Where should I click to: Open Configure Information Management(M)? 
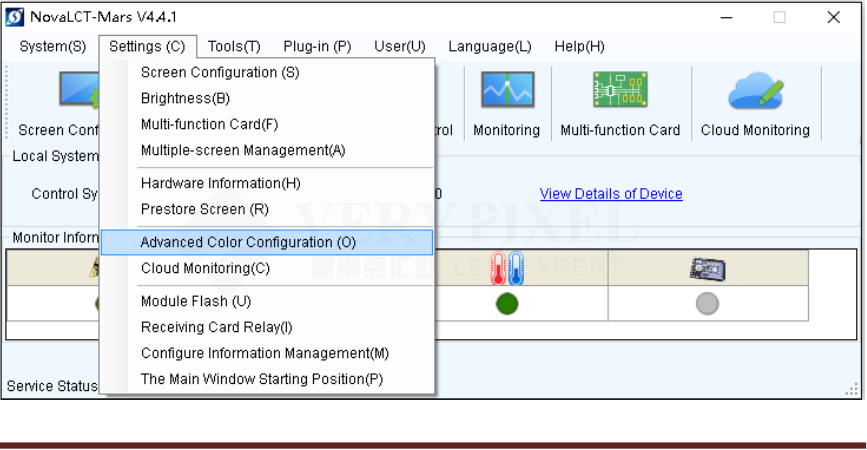tap(267, 353)
